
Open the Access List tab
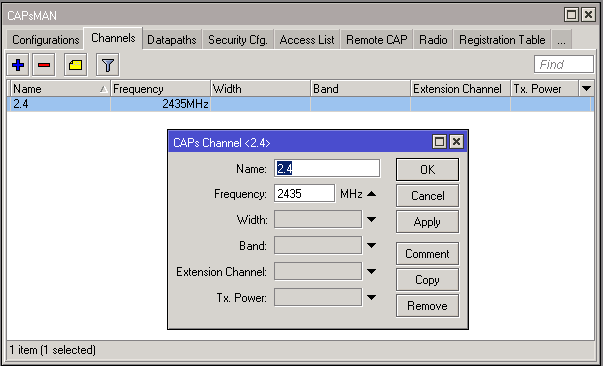307,40
